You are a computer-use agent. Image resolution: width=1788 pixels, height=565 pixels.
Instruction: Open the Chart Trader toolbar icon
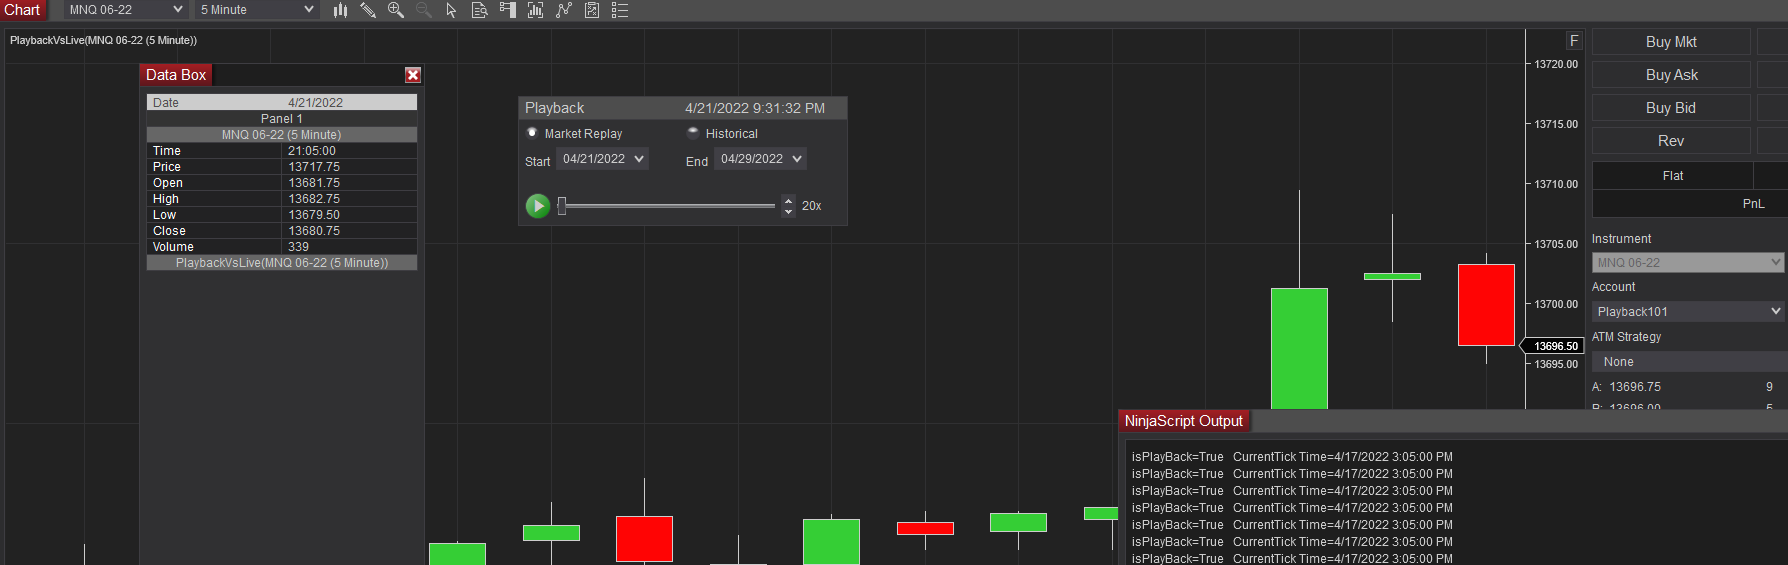pos(508,10)
